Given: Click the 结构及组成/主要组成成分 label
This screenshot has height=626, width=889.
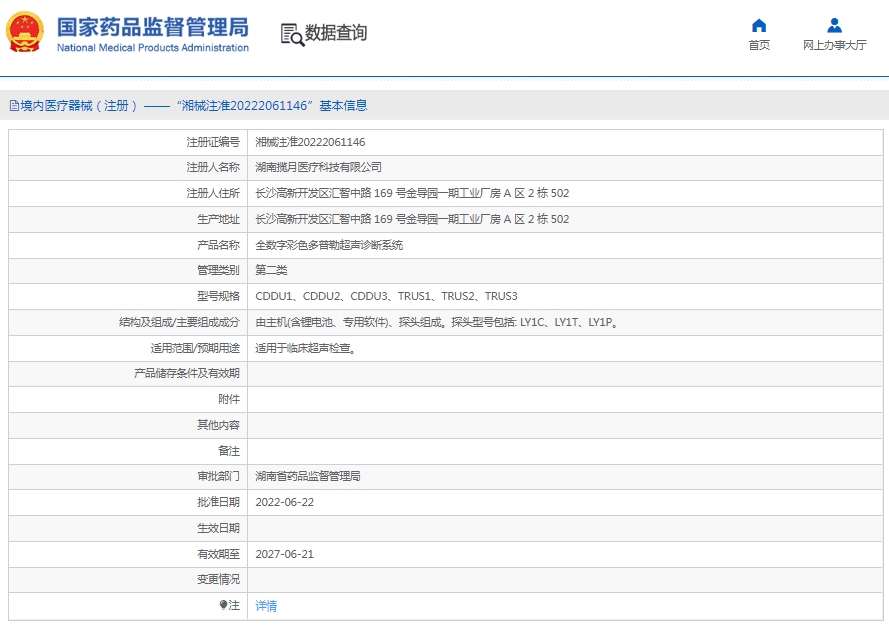Looking at the screenshot, I should (x=179, y=322).
